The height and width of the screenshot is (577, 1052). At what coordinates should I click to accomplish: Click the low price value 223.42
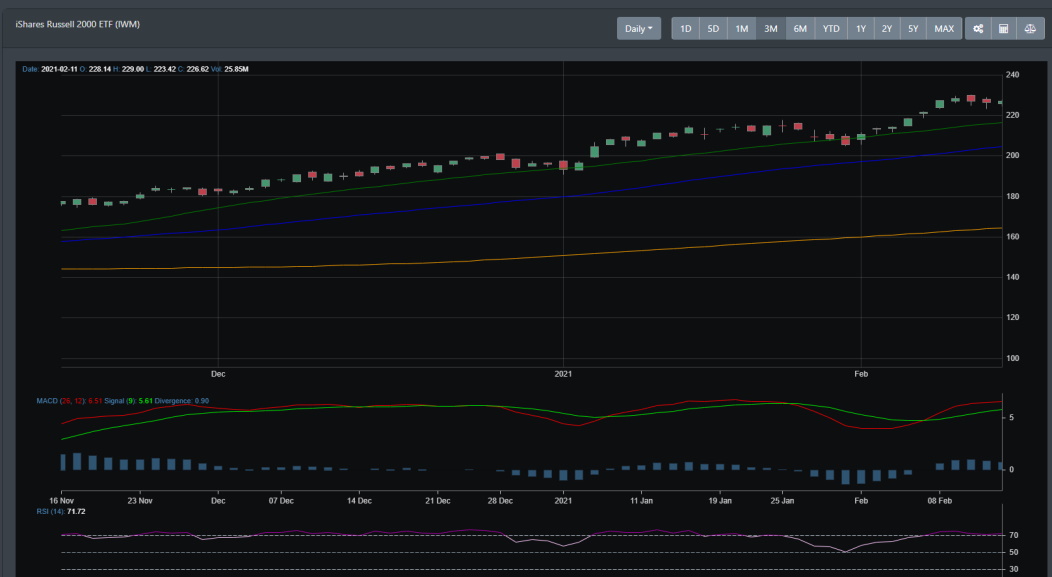(x=164, y=69)
